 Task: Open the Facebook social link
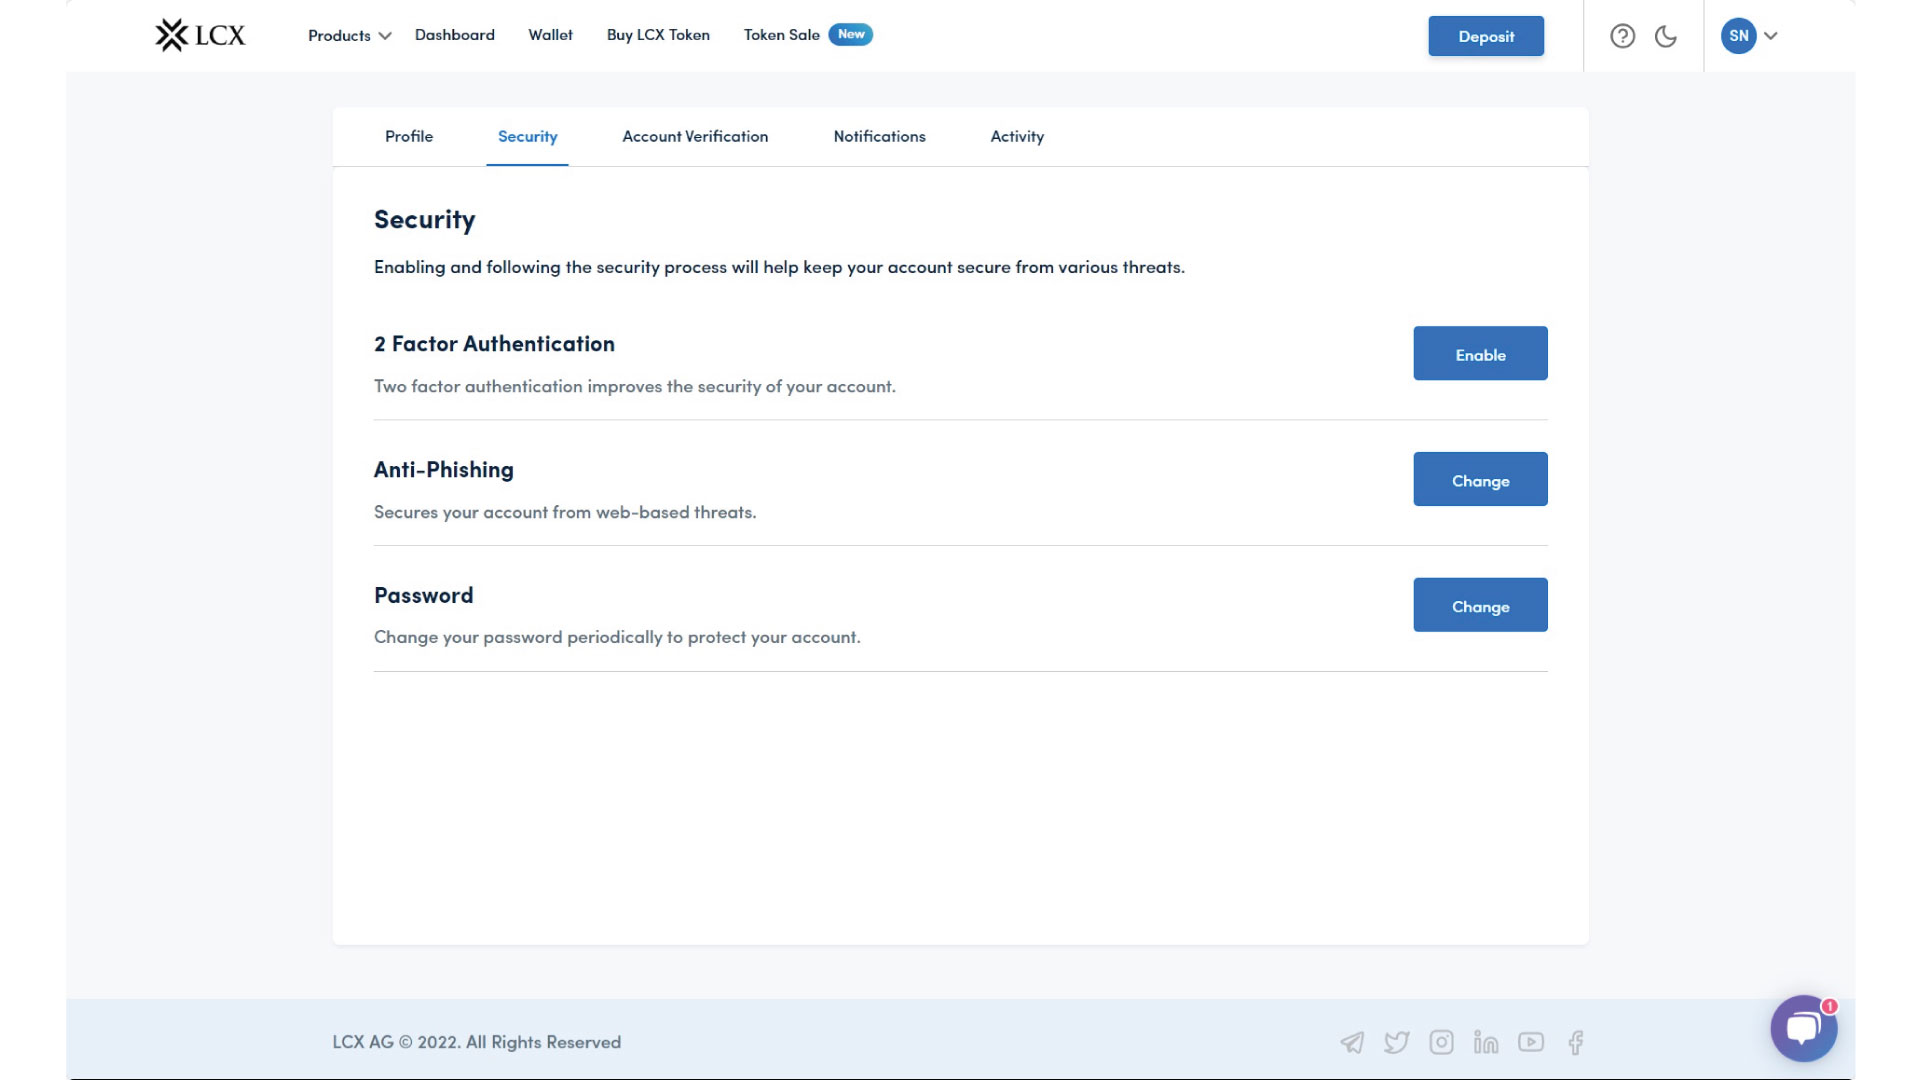point(1576,1043)
